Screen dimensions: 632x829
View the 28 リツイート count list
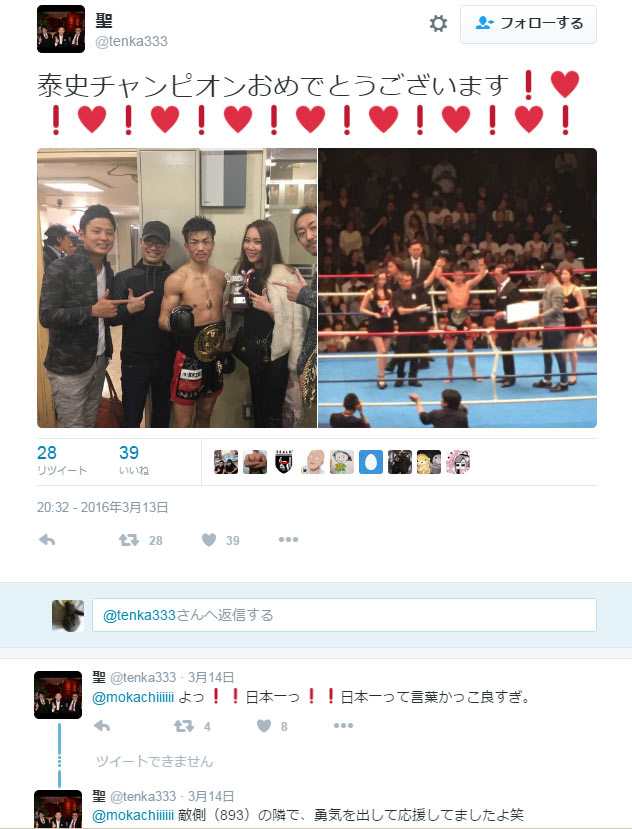click(x=62, y=460)
